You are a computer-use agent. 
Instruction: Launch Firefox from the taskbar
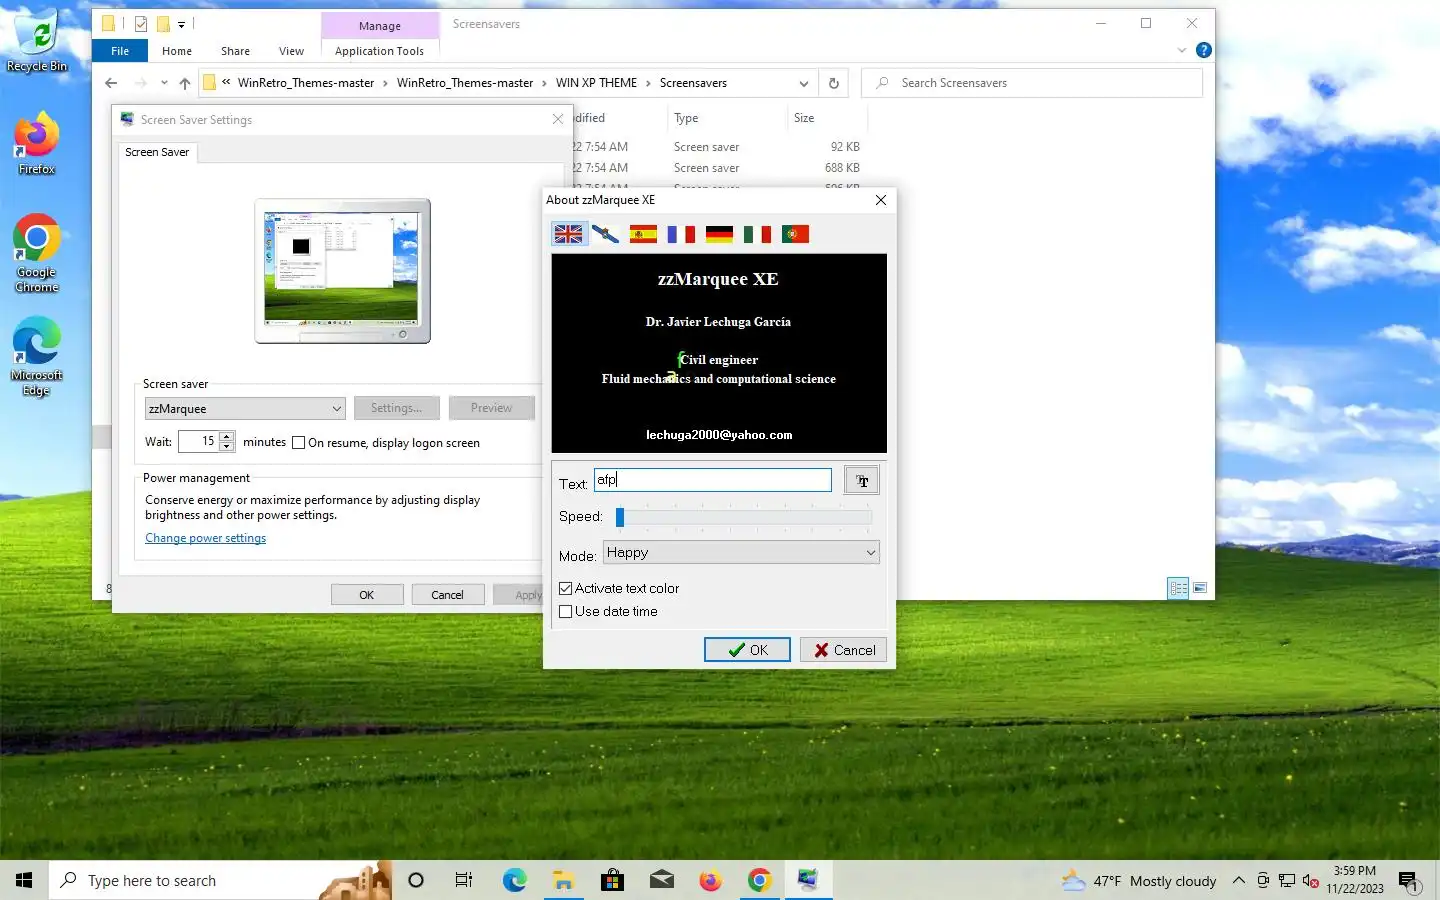coord(710,880)
